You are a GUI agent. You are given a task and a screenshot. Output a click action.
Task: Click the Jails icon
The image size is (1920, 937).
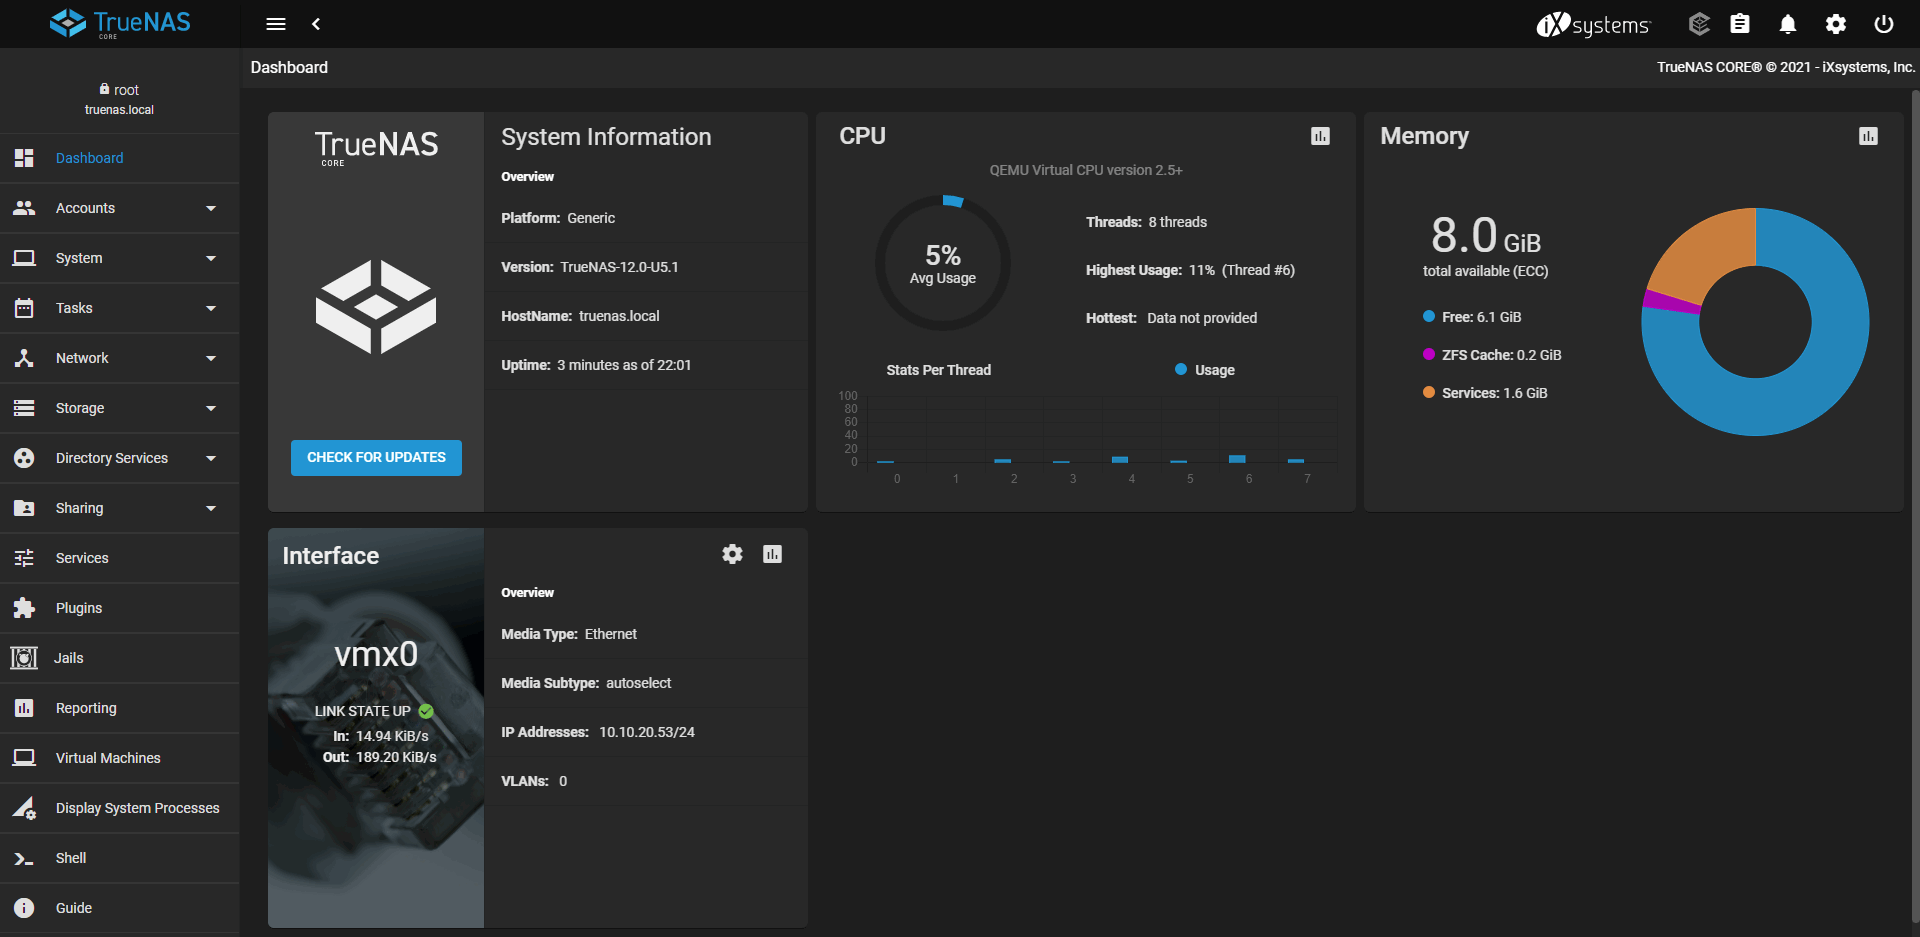(x=24, y=658)
